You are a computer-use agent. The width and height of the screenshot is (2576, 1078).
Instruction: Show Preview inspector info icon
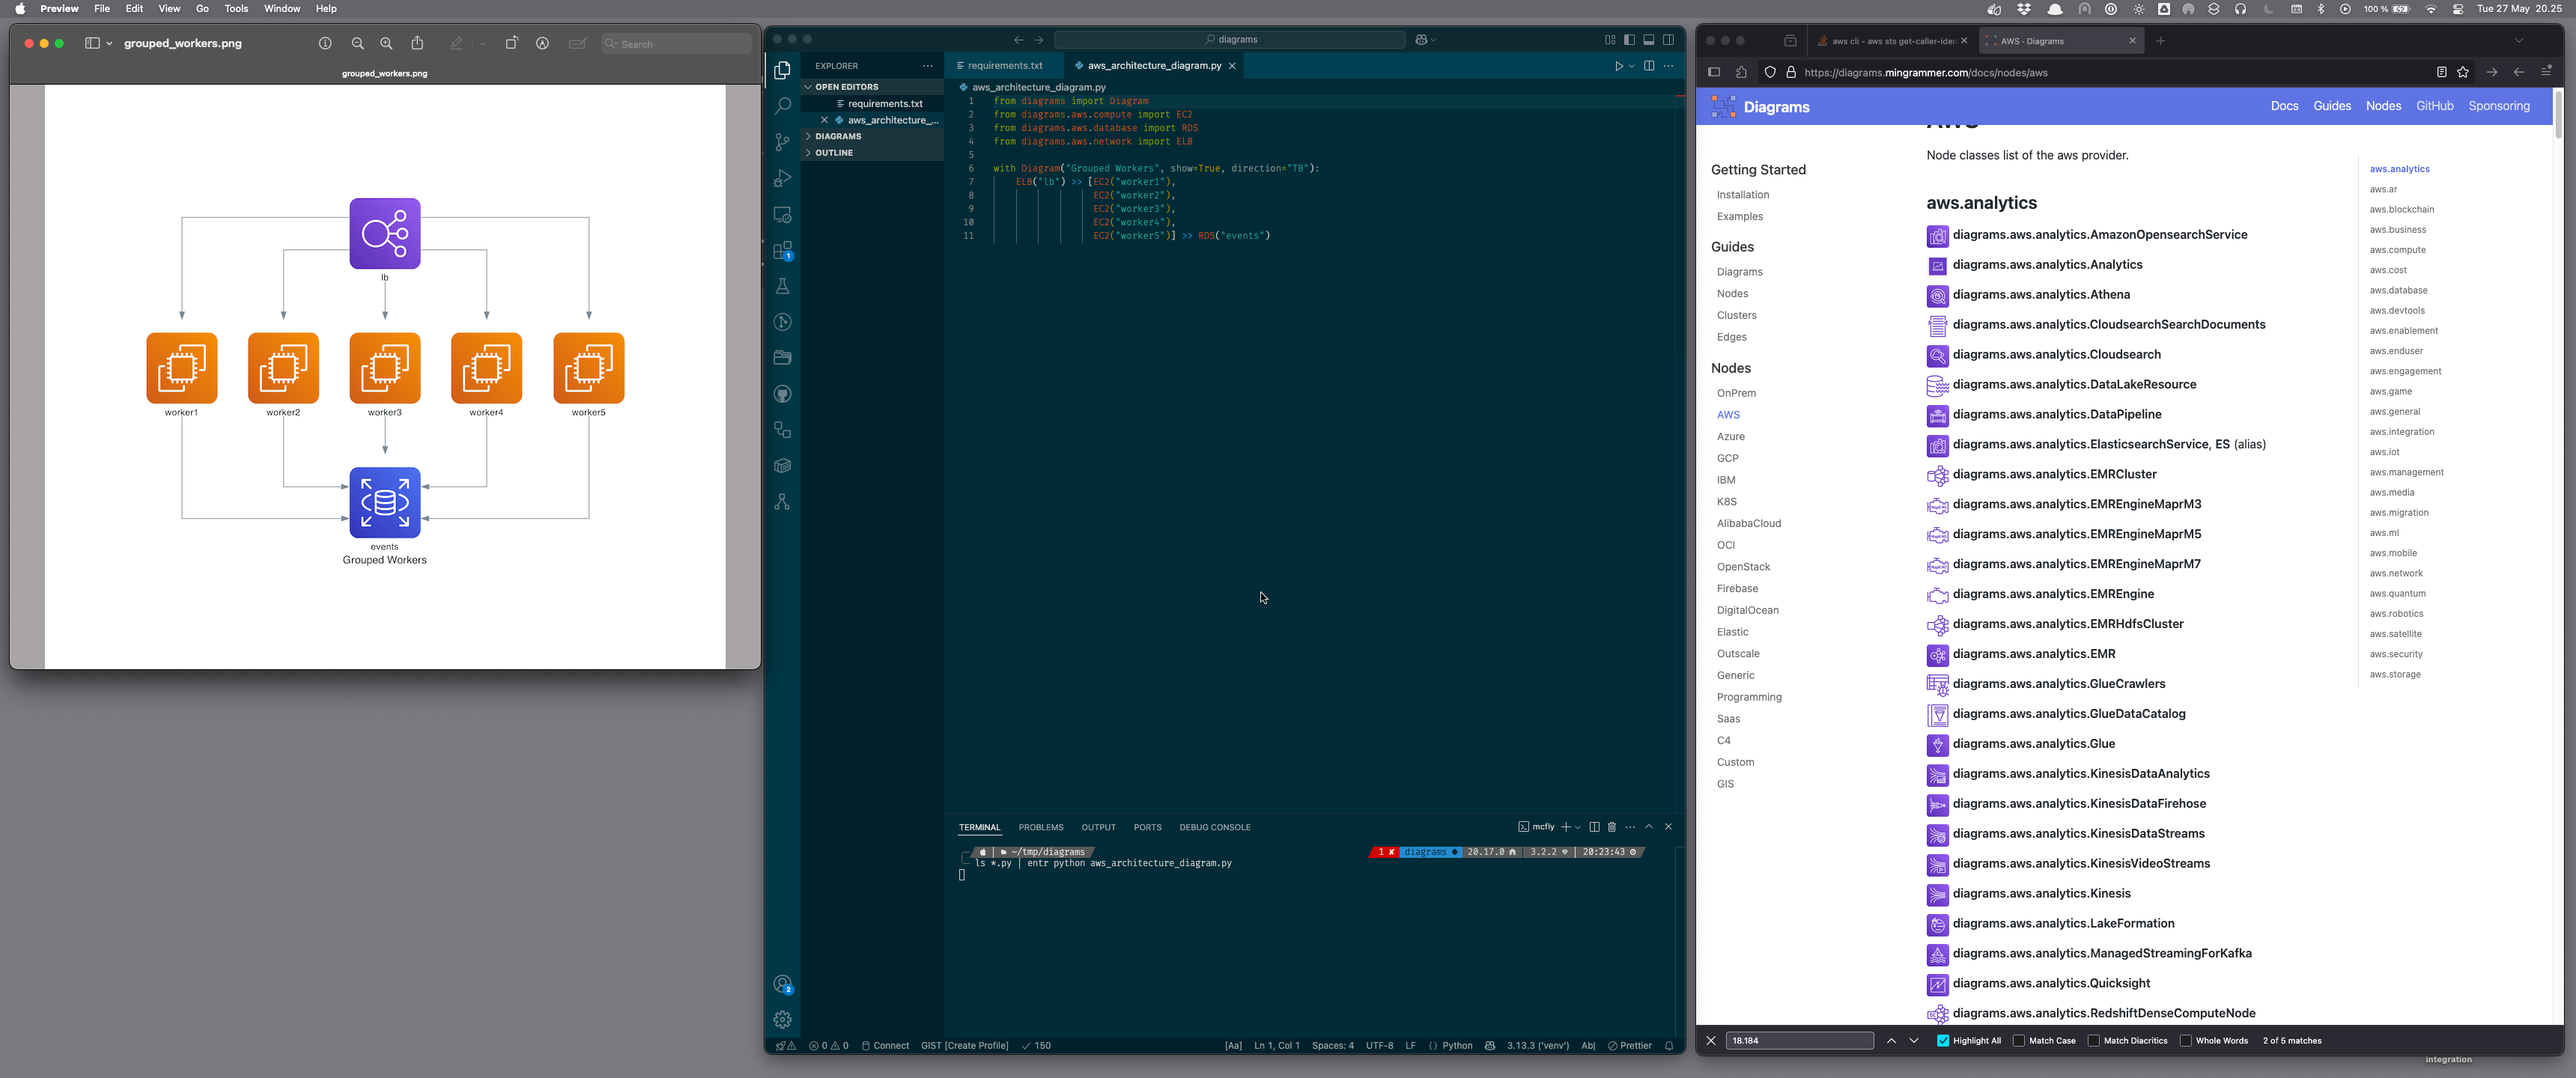click(x=325, y=44)
